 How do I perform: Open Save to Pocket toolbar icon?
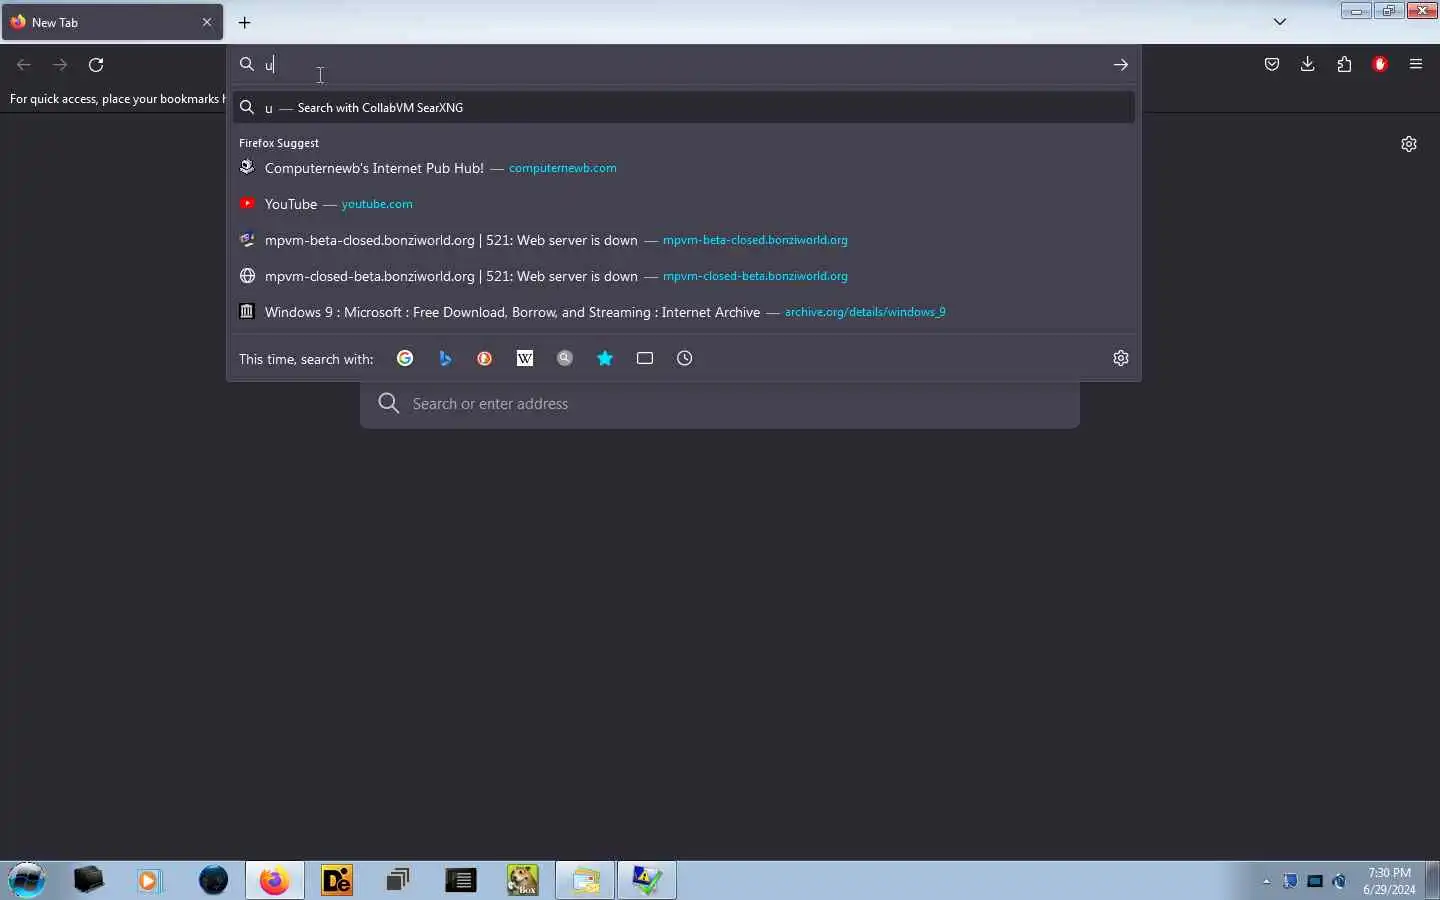tap(1272, 65)
